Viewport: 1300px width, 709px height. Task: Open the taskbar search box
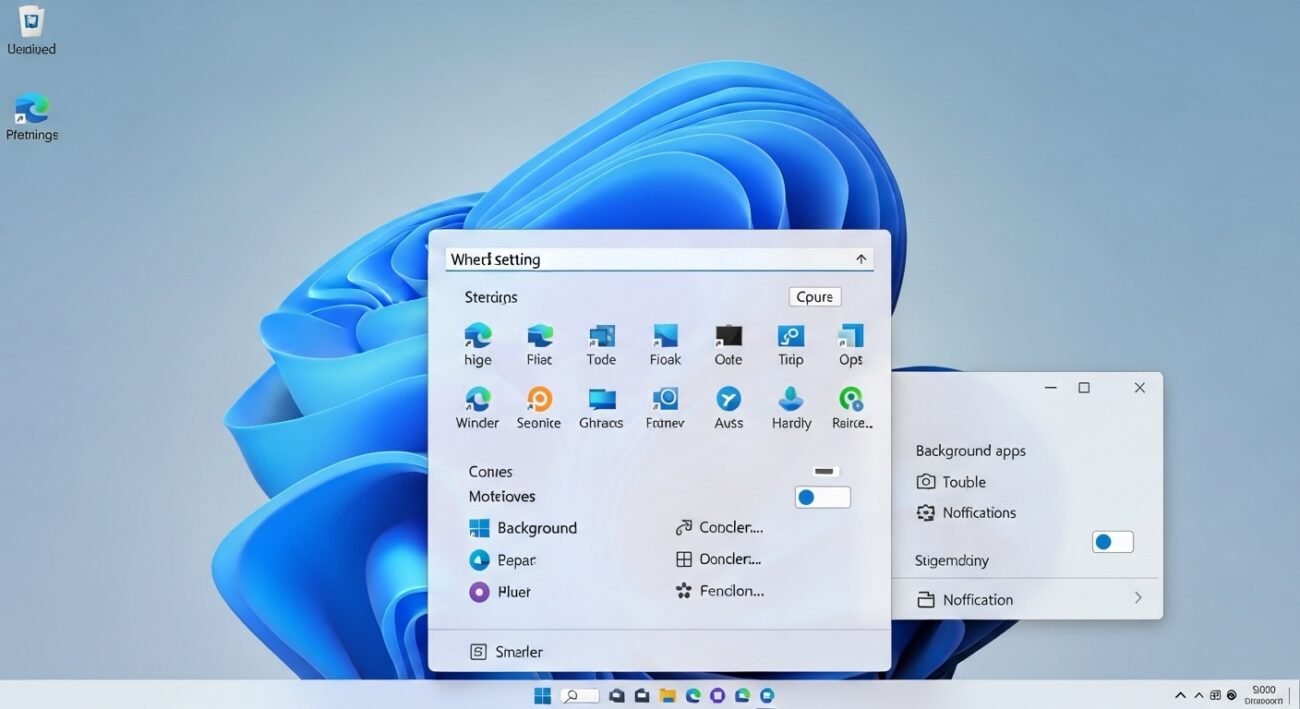580,695
